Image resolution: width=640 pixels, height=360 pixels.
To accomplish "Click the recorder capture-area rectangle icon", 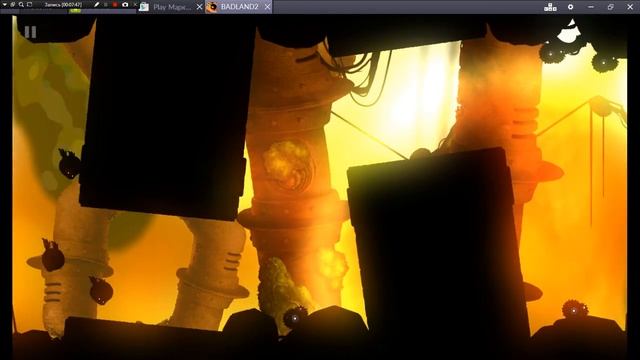I will tap(29, 4).
